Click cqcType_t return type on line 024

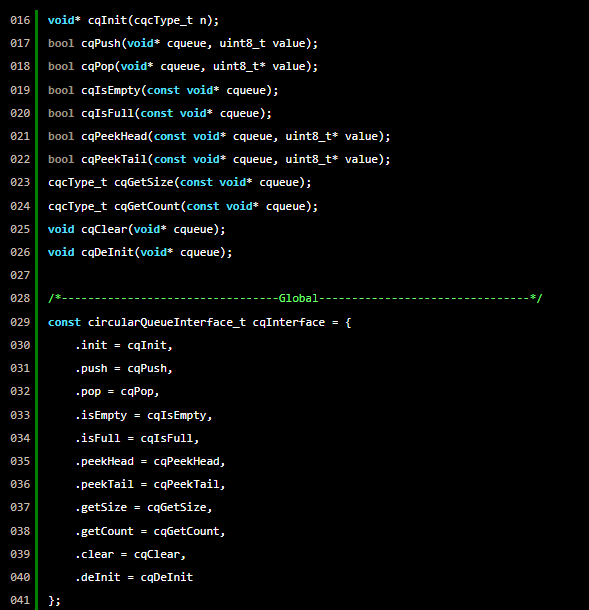click(x=77, y=207)
